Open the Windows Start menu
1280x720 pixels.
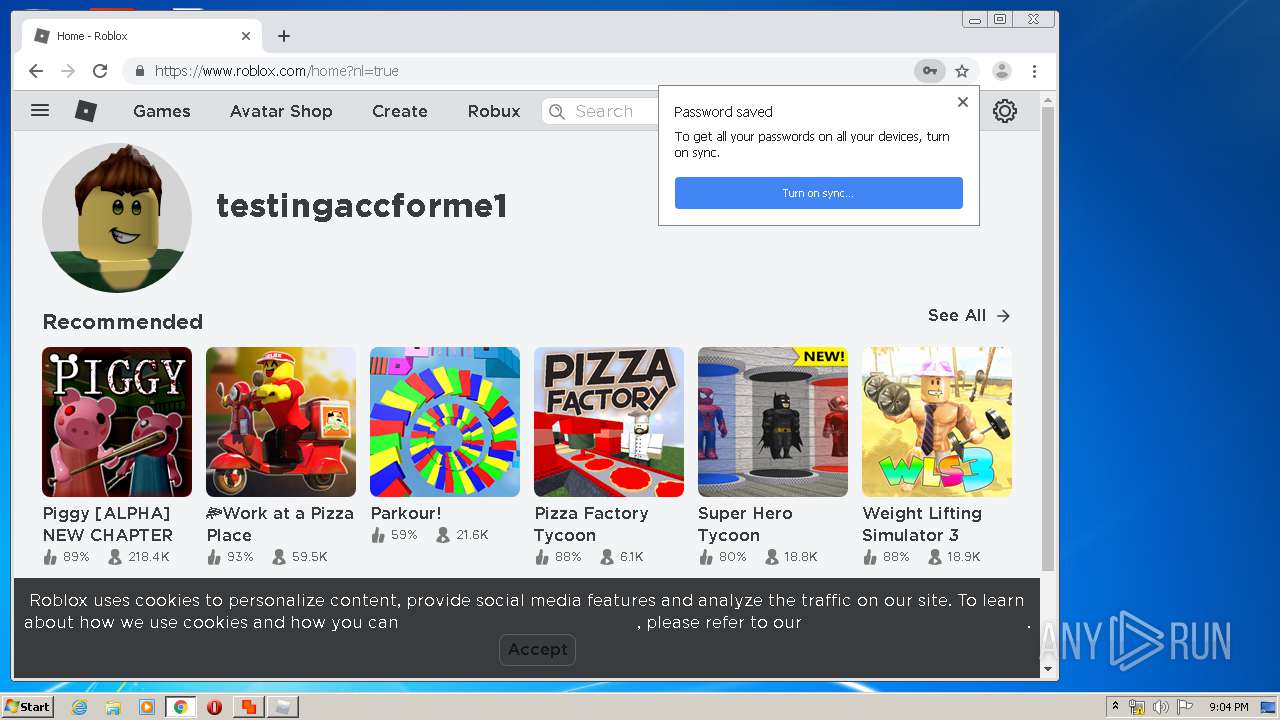coord(28,707)
